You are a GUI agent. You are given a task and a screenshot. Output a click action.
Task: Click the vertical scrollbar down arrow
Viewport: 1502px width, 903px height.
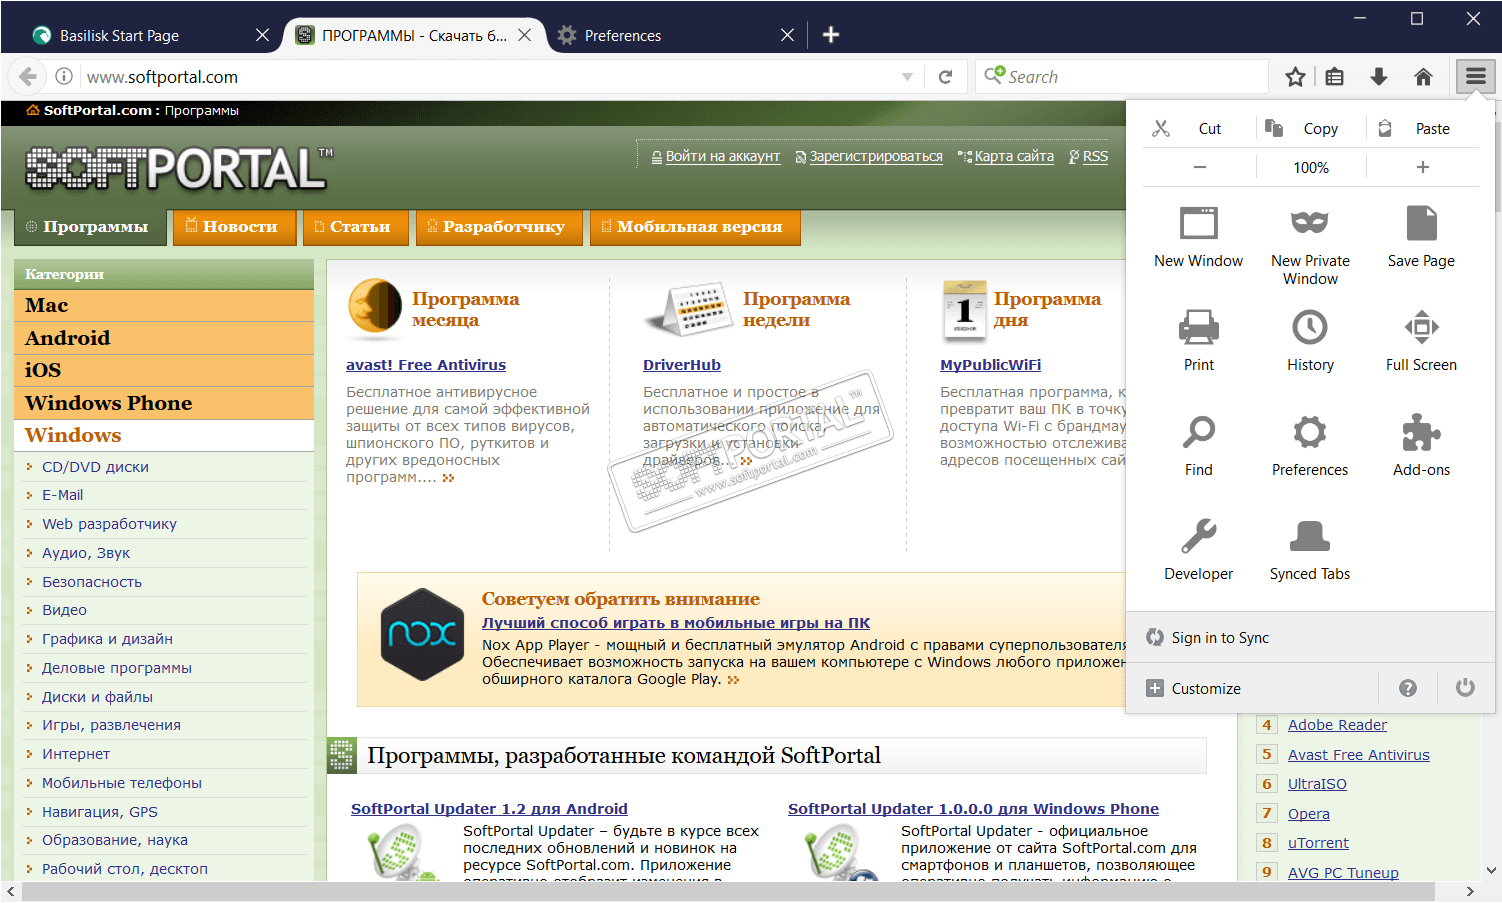tap(1492, 870)
